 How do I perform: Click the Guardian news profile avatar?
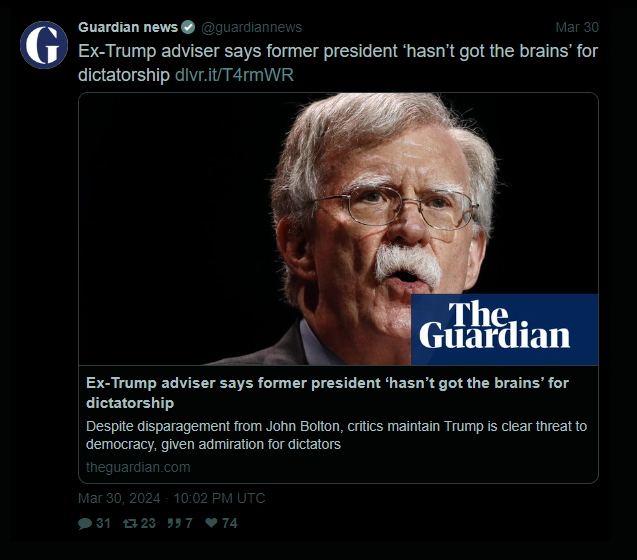click(44, 45)
